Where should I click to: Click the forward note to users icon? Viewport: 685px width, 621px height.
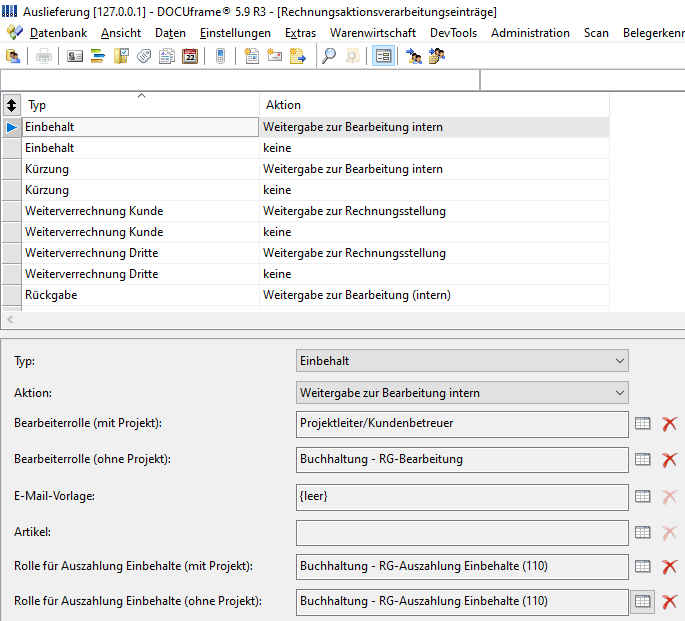(x=437, y=56)
